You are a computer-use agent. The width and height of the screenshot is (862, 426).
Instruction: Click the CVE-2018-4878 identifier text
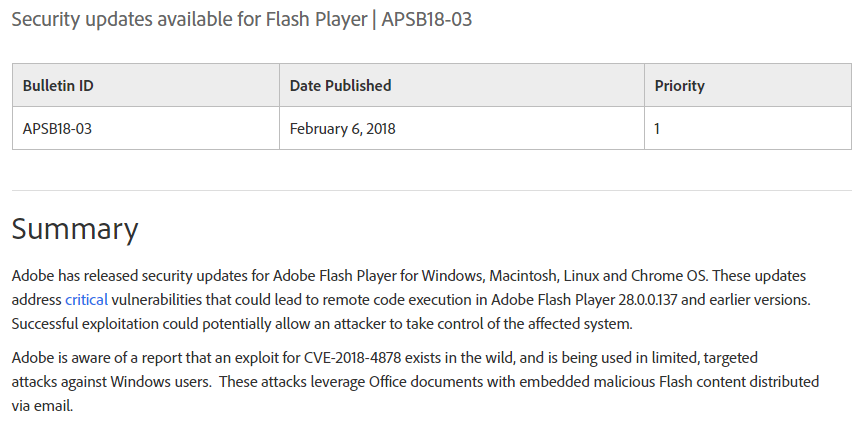353,358
